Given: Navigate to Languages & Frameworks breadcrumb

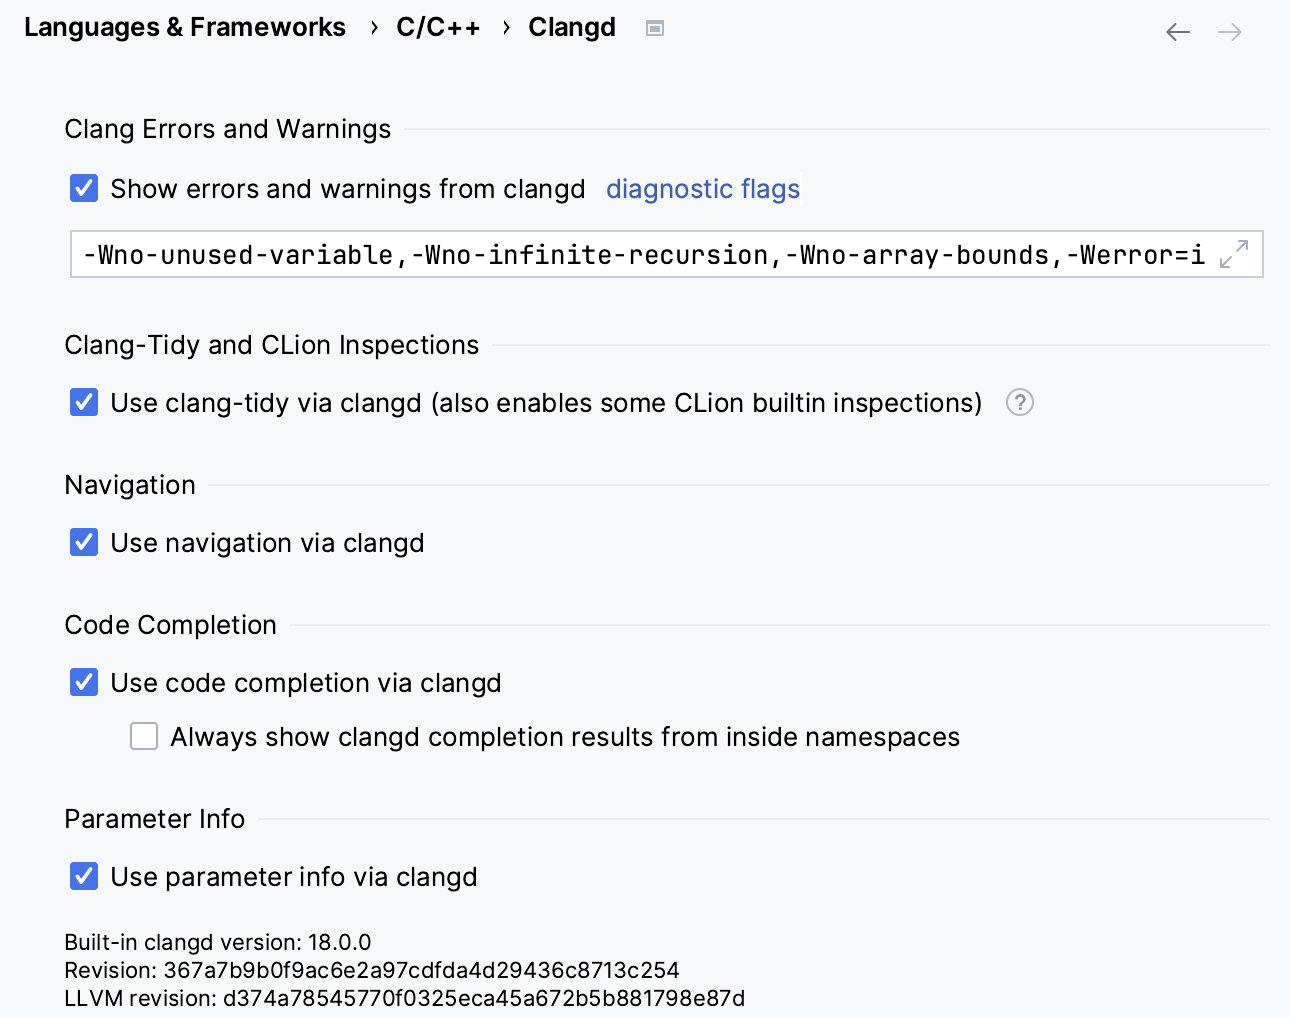Looking at the screenshot, I should [185, 27].
